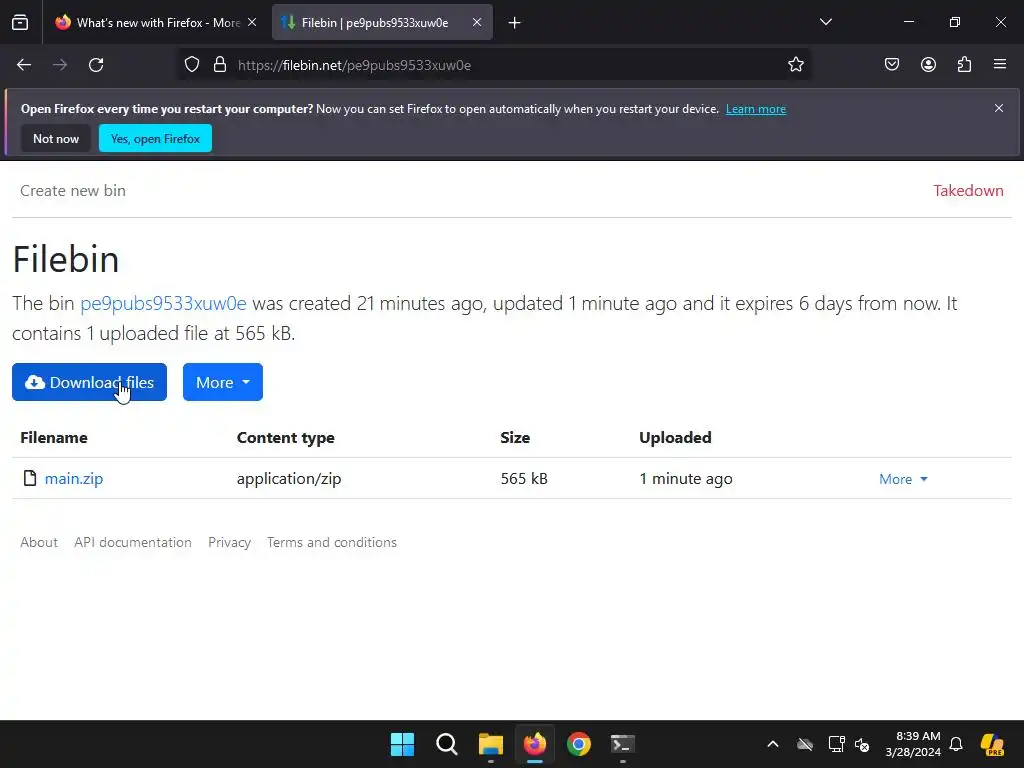1024x768 pixels.
Task: Expand More dropdown in main.zip row
Action: click(x=903, y=479)
